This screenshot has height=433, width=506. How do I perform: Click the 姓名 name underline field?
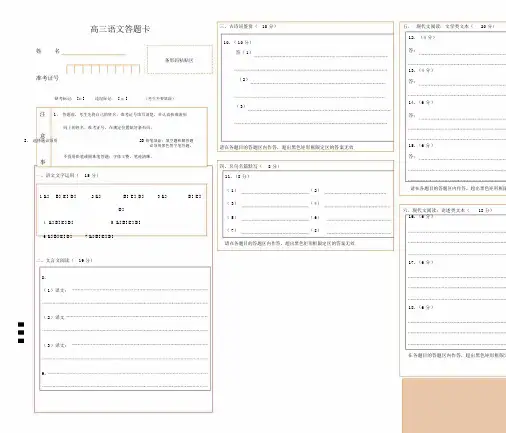tap(94, 53)
